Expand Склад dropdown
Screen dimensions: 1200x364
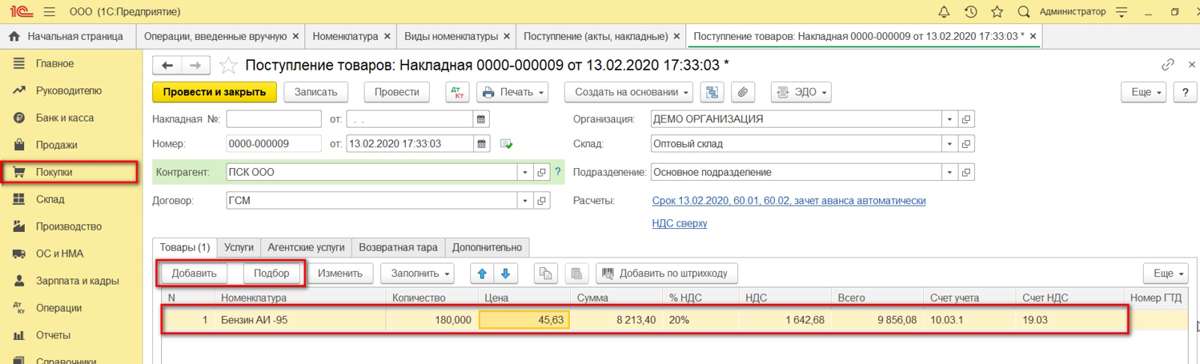pos(949,144)
